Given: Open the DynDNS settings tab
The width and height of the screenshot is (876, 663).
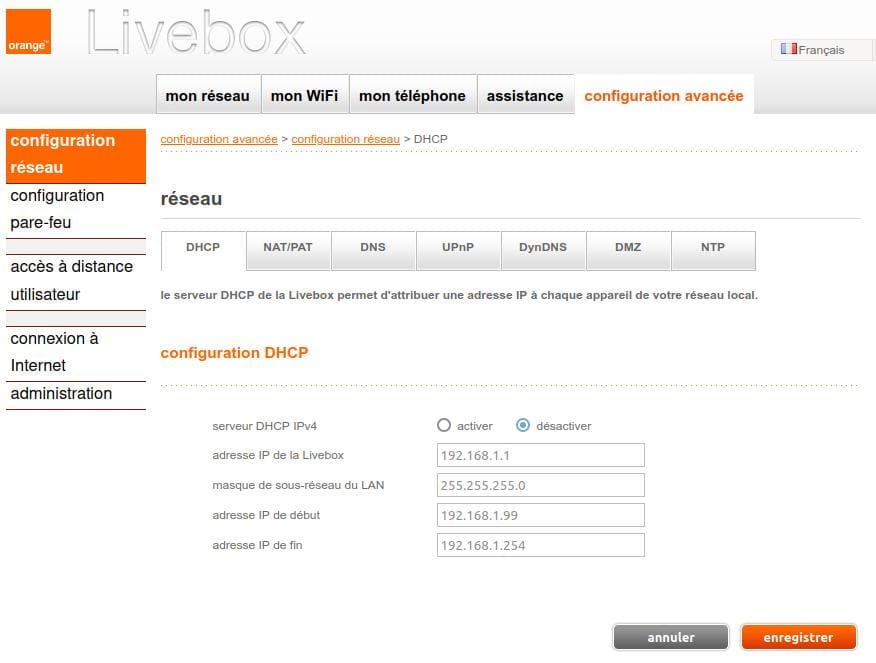Looking at the screenshot, I should pos(543,248).
